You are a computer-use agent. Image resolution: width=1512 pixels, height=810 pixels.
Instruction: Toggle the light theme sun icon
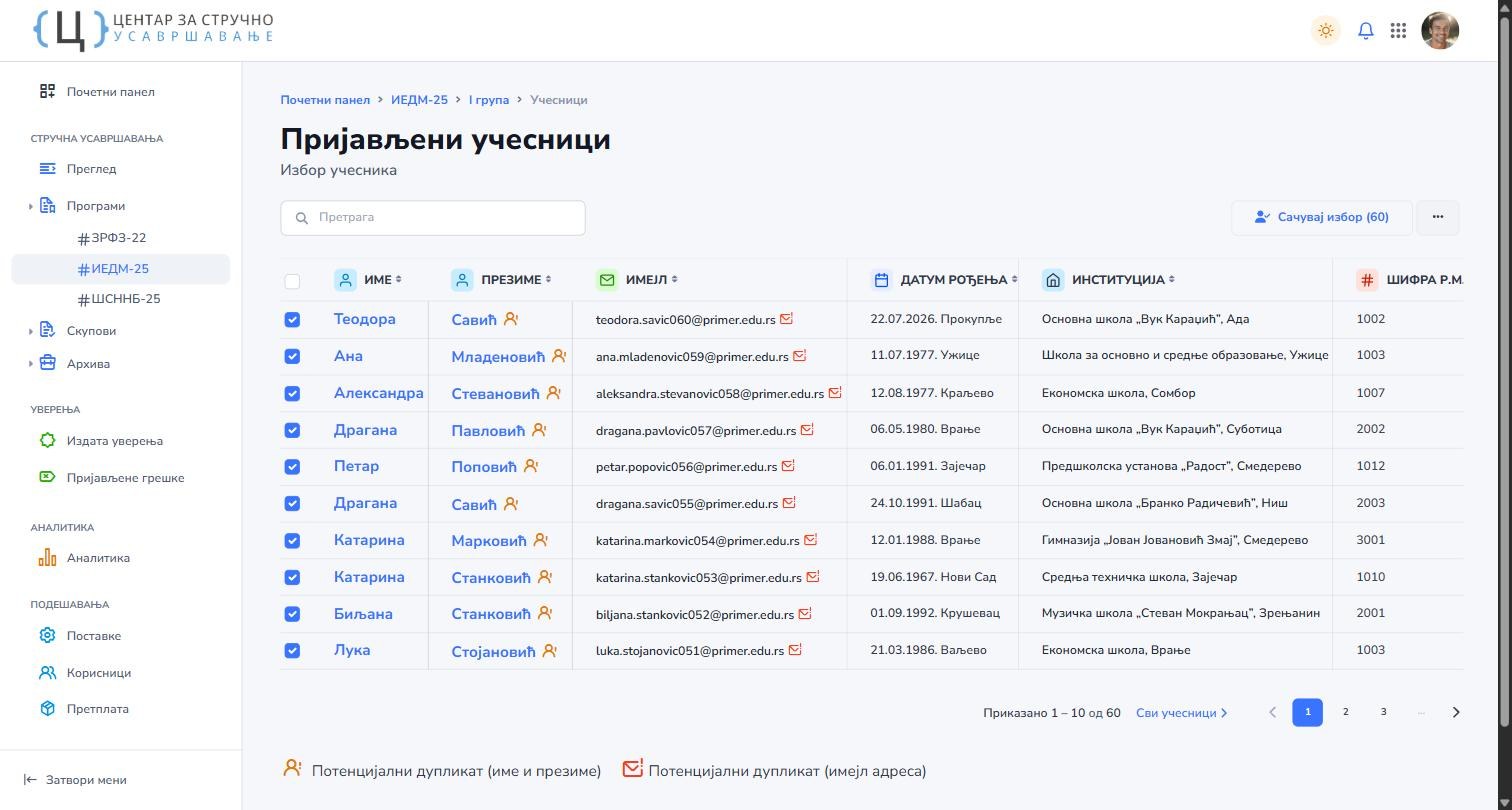click(x=1326, y=30)
